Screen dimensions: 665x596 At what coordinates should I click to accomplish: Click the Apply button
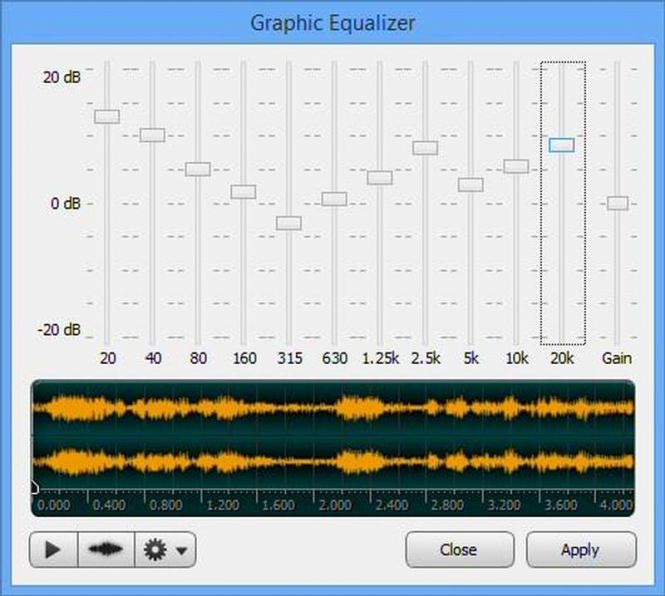pos(581,550)
